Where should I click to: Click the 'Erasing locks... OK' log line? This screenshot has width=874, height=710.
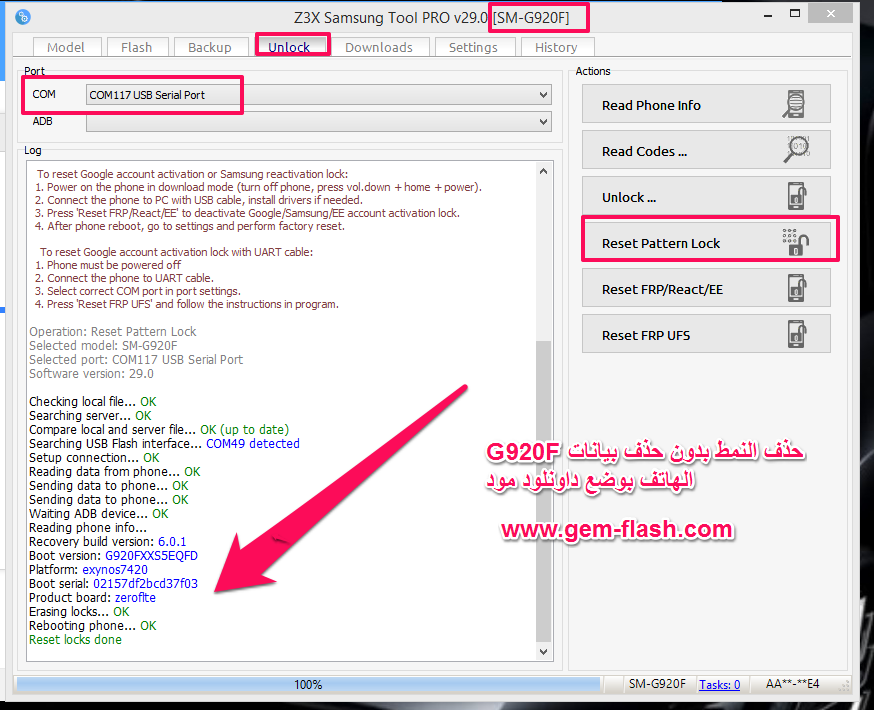[79, 612]
